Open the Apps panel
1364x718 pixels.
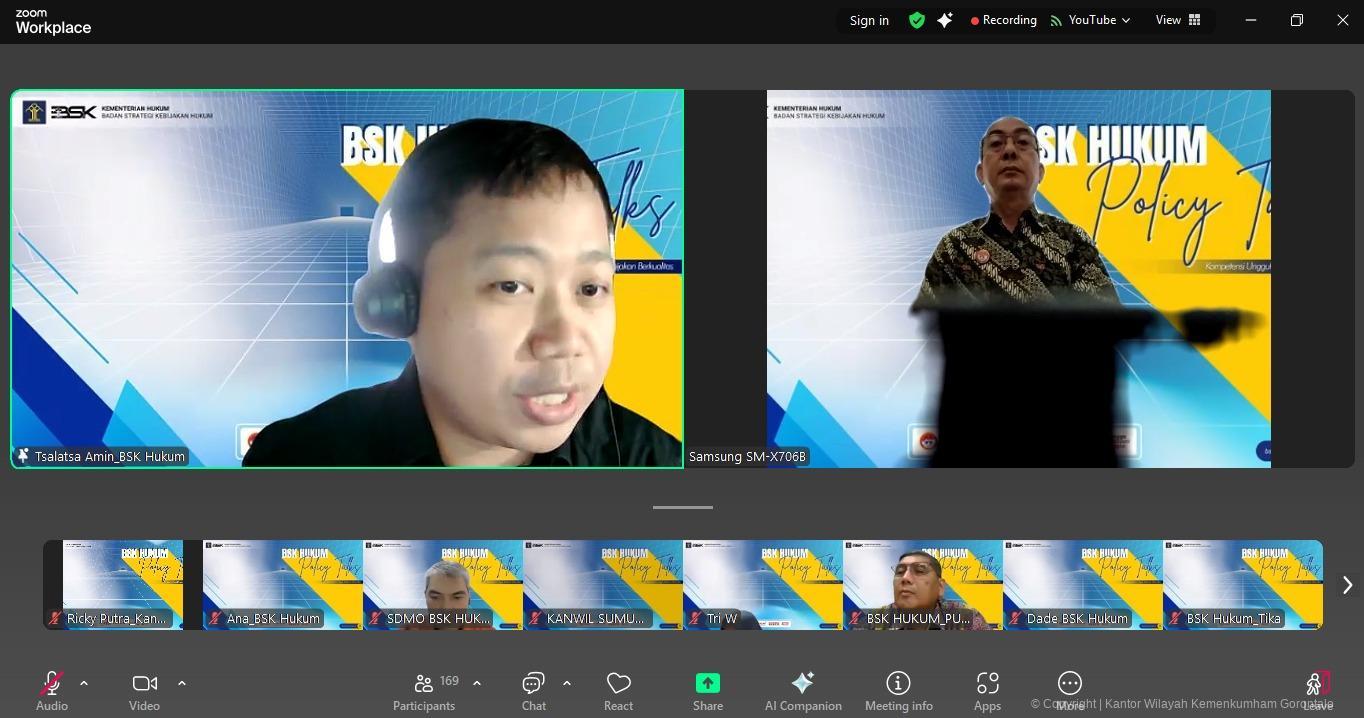[x=987, y=684]
